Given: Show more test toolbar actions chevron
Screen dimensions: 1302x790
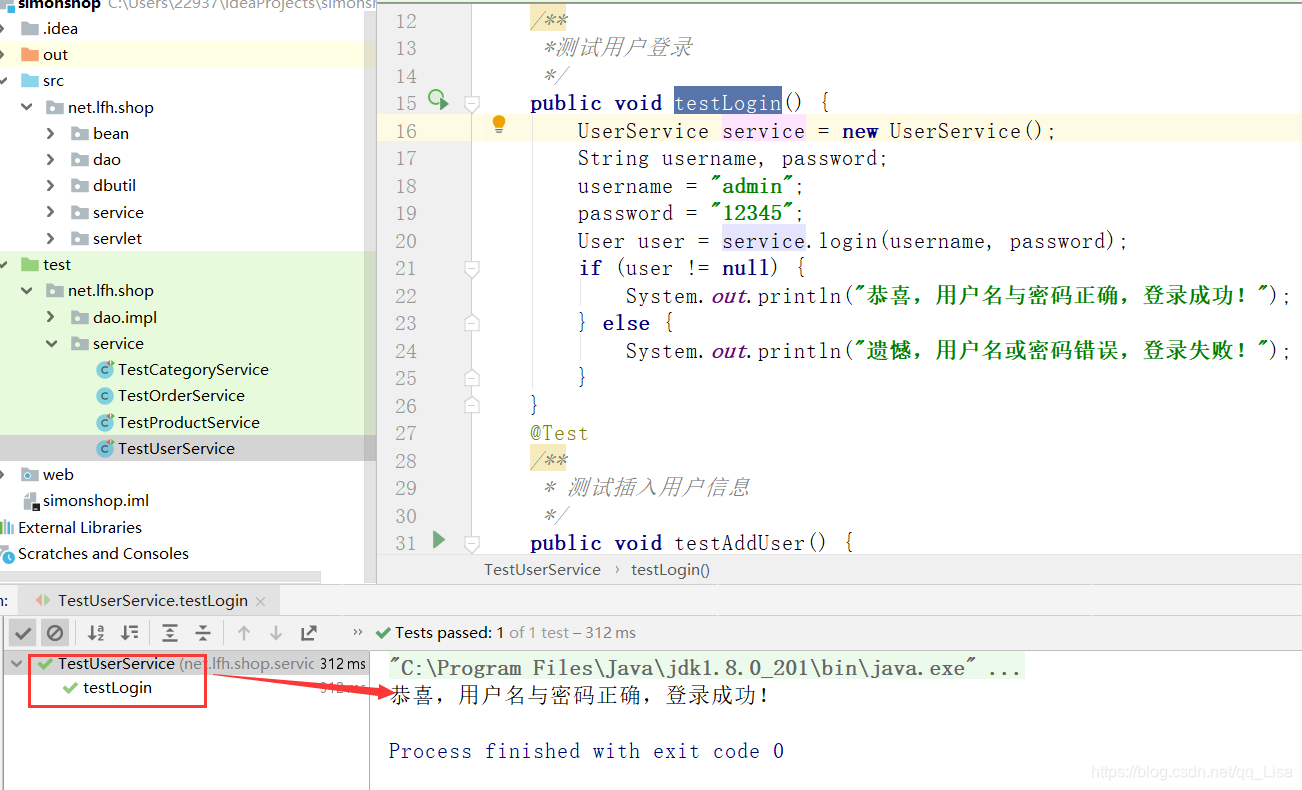Looking at the screenshot, I should pos(358,632).
